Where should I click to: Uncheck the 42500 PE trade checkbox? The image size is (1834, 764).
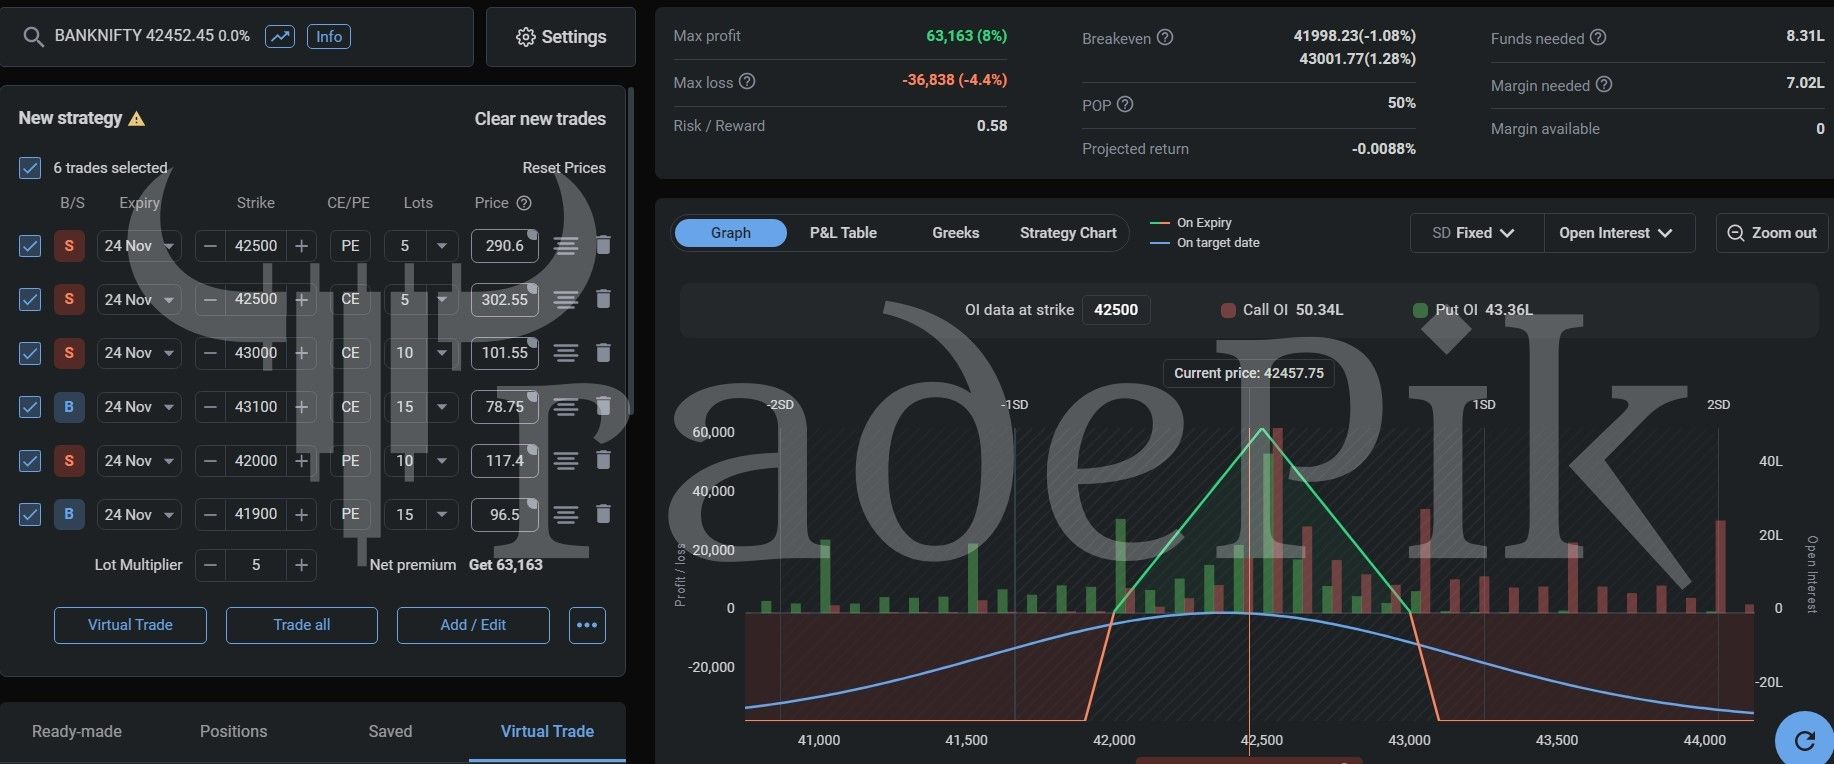coord(30,245)
